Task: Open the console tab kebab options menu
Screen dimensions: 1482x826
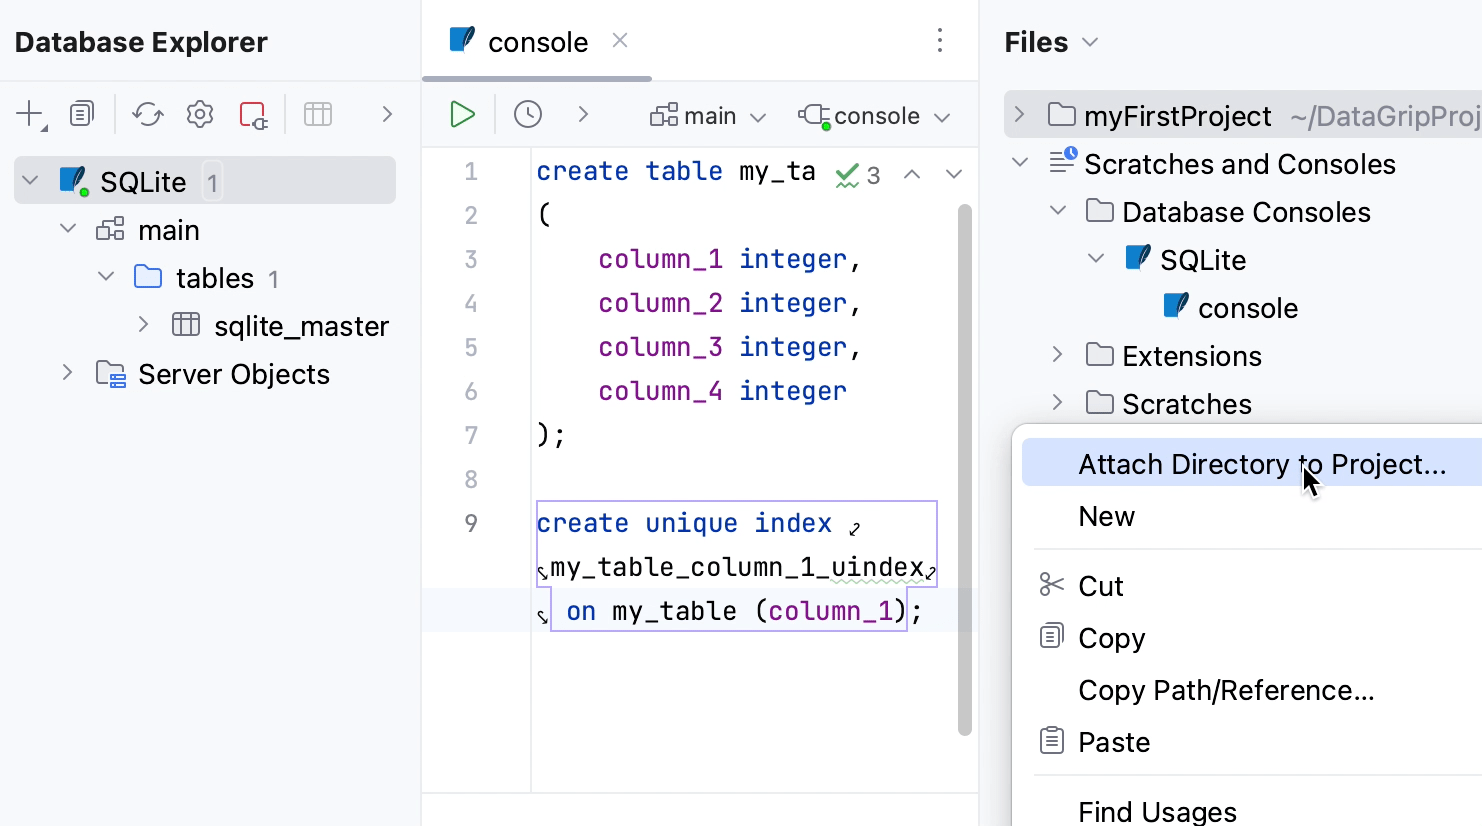Action: point(939,40)
